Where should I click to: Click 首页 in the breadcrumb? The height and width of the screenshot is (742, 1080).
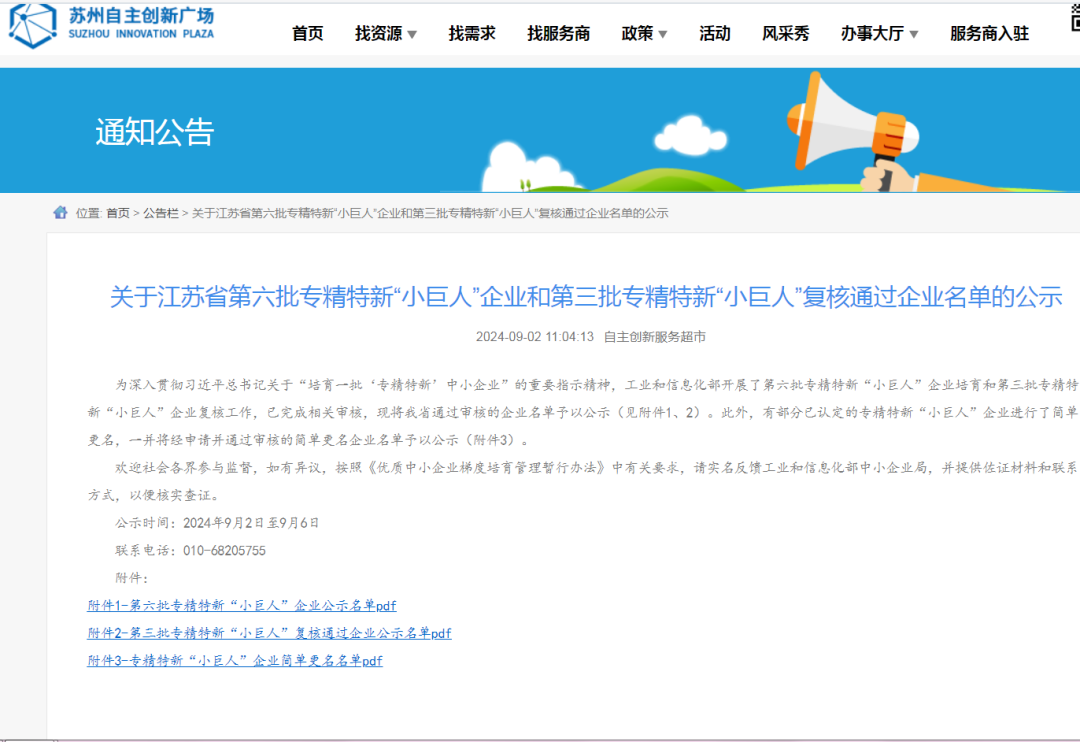coord(118,213)
